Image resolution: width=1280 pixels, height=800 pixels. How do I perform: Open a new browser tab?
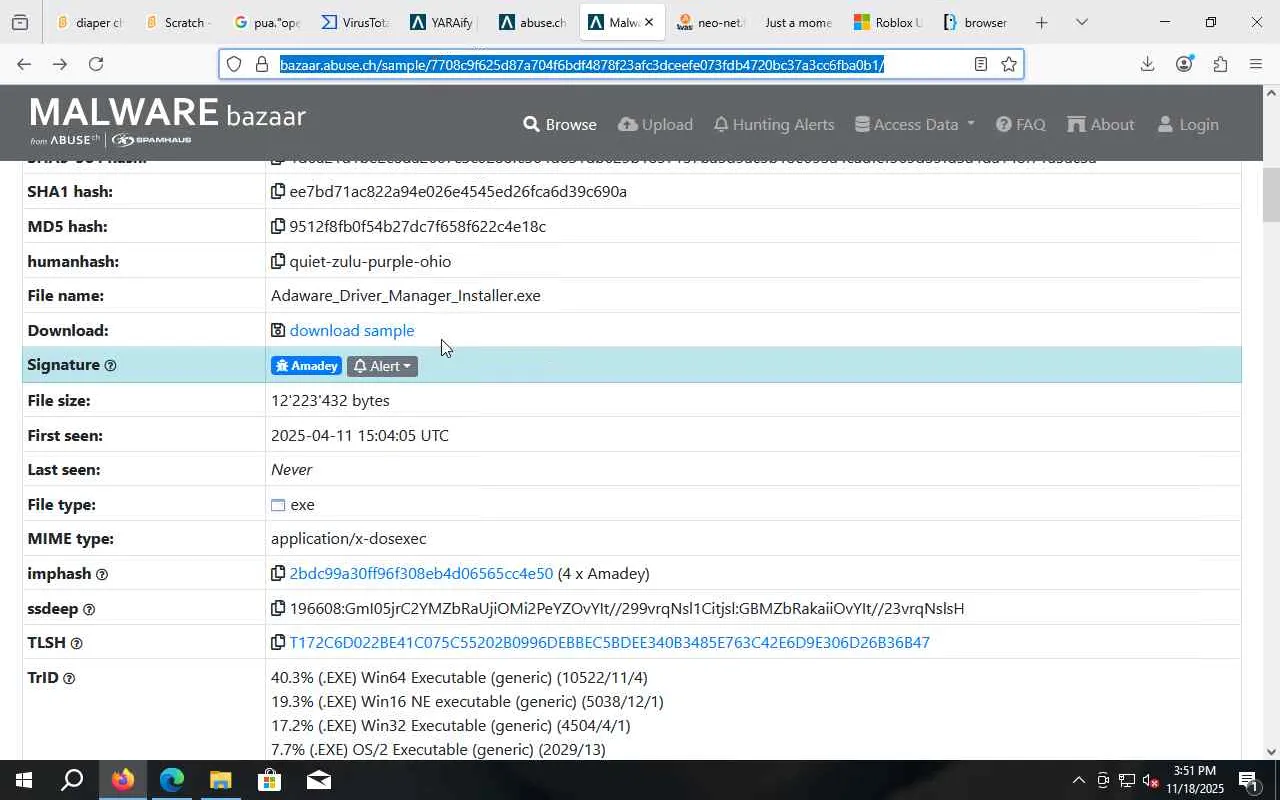coord(1041,22)
